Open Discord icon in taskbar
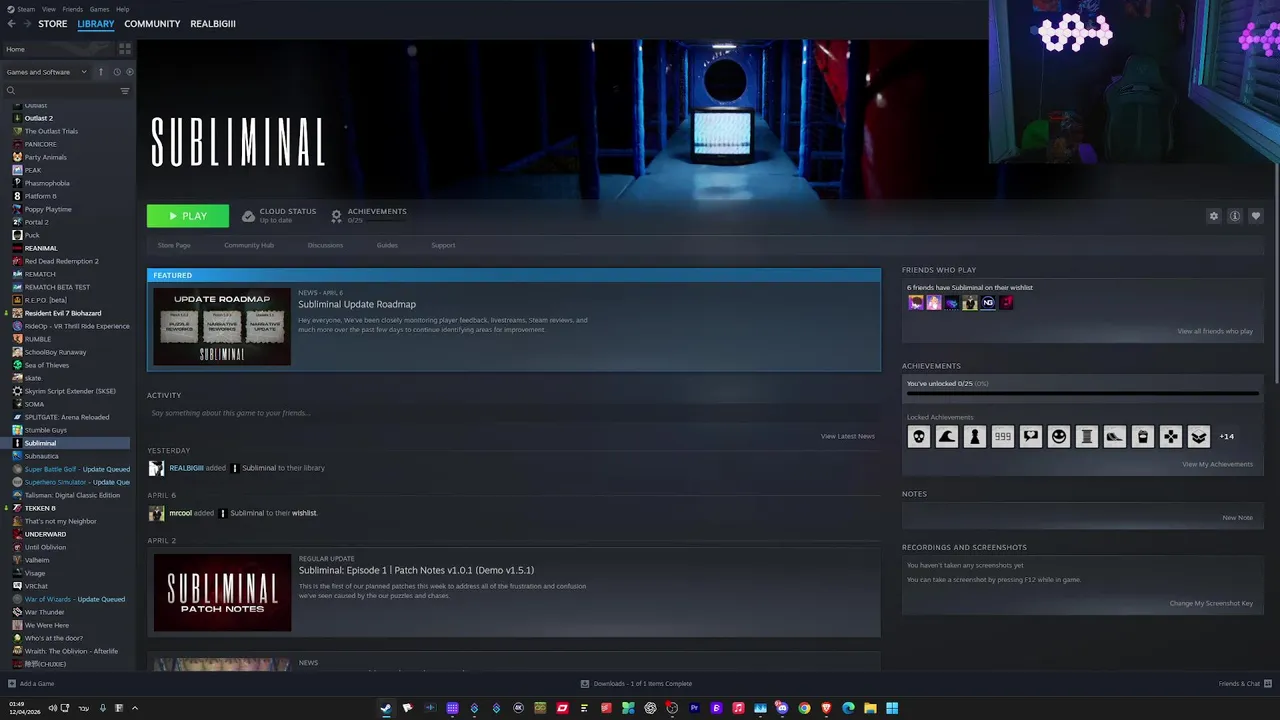Screen dimensions: 1280x720 [780, 708]
